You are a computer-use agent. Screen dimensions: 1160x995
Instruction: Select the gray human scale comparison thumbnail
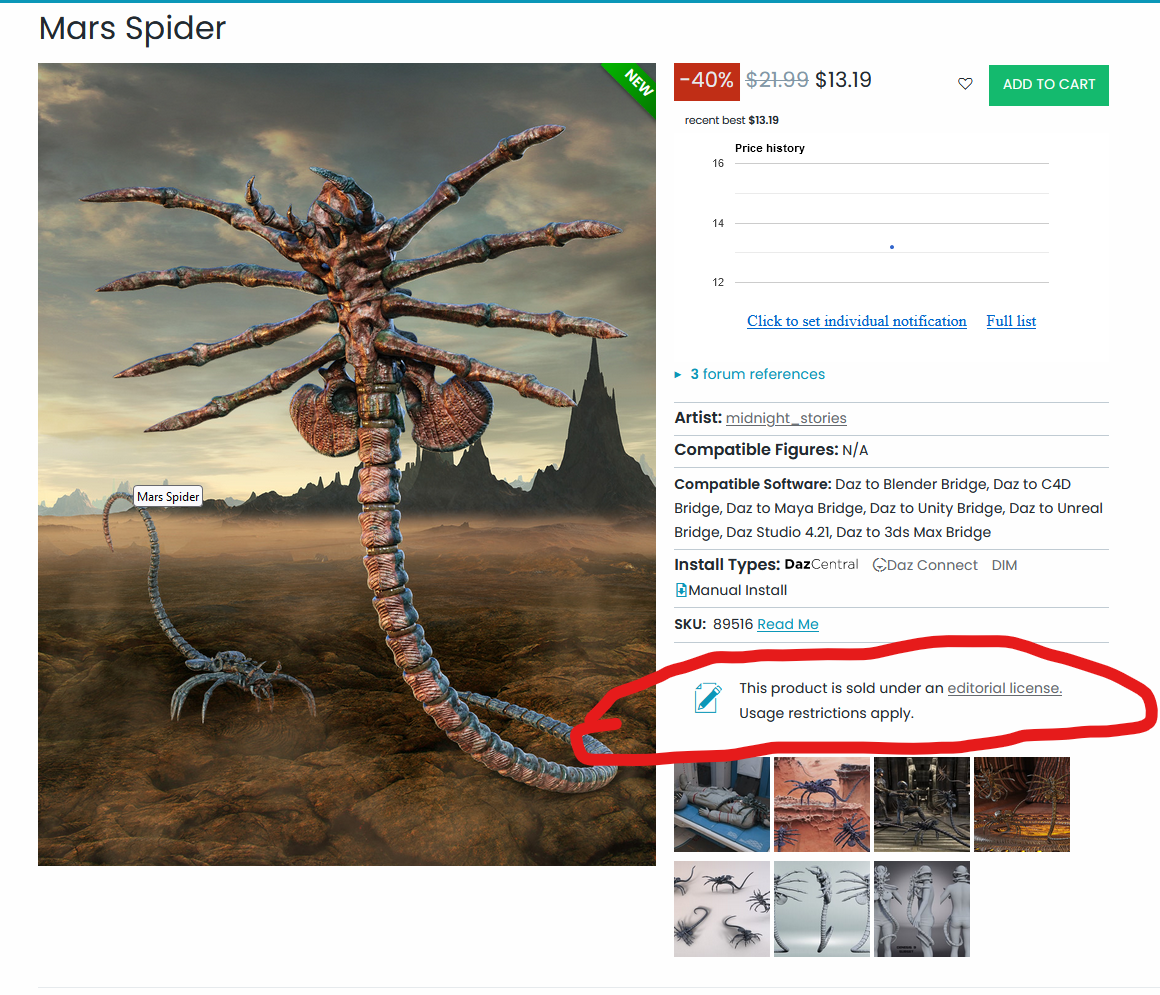[x=921, y=908]
